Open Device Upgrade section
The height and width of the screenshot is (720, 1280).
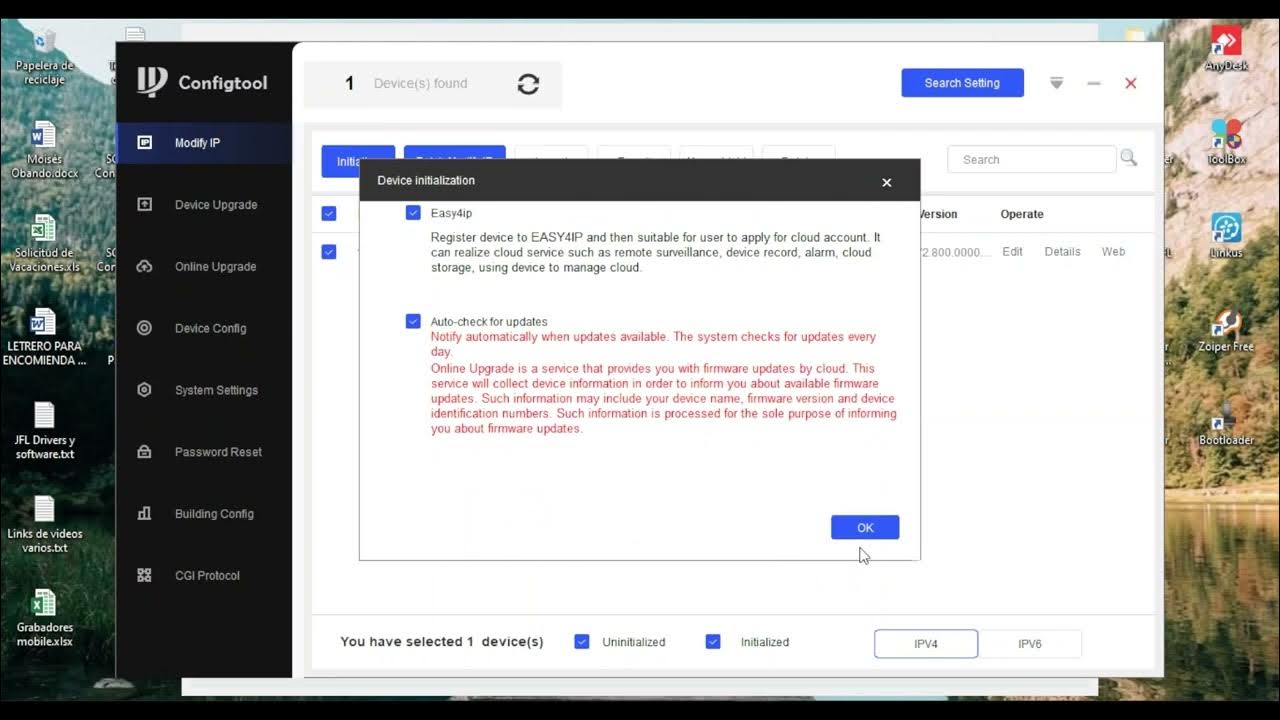tap(204, 205)
